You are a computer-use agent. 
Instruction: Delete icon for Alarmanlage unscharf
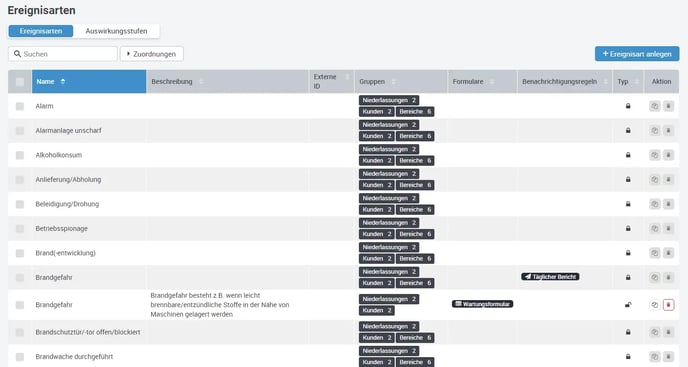click(x=668, y=130)
